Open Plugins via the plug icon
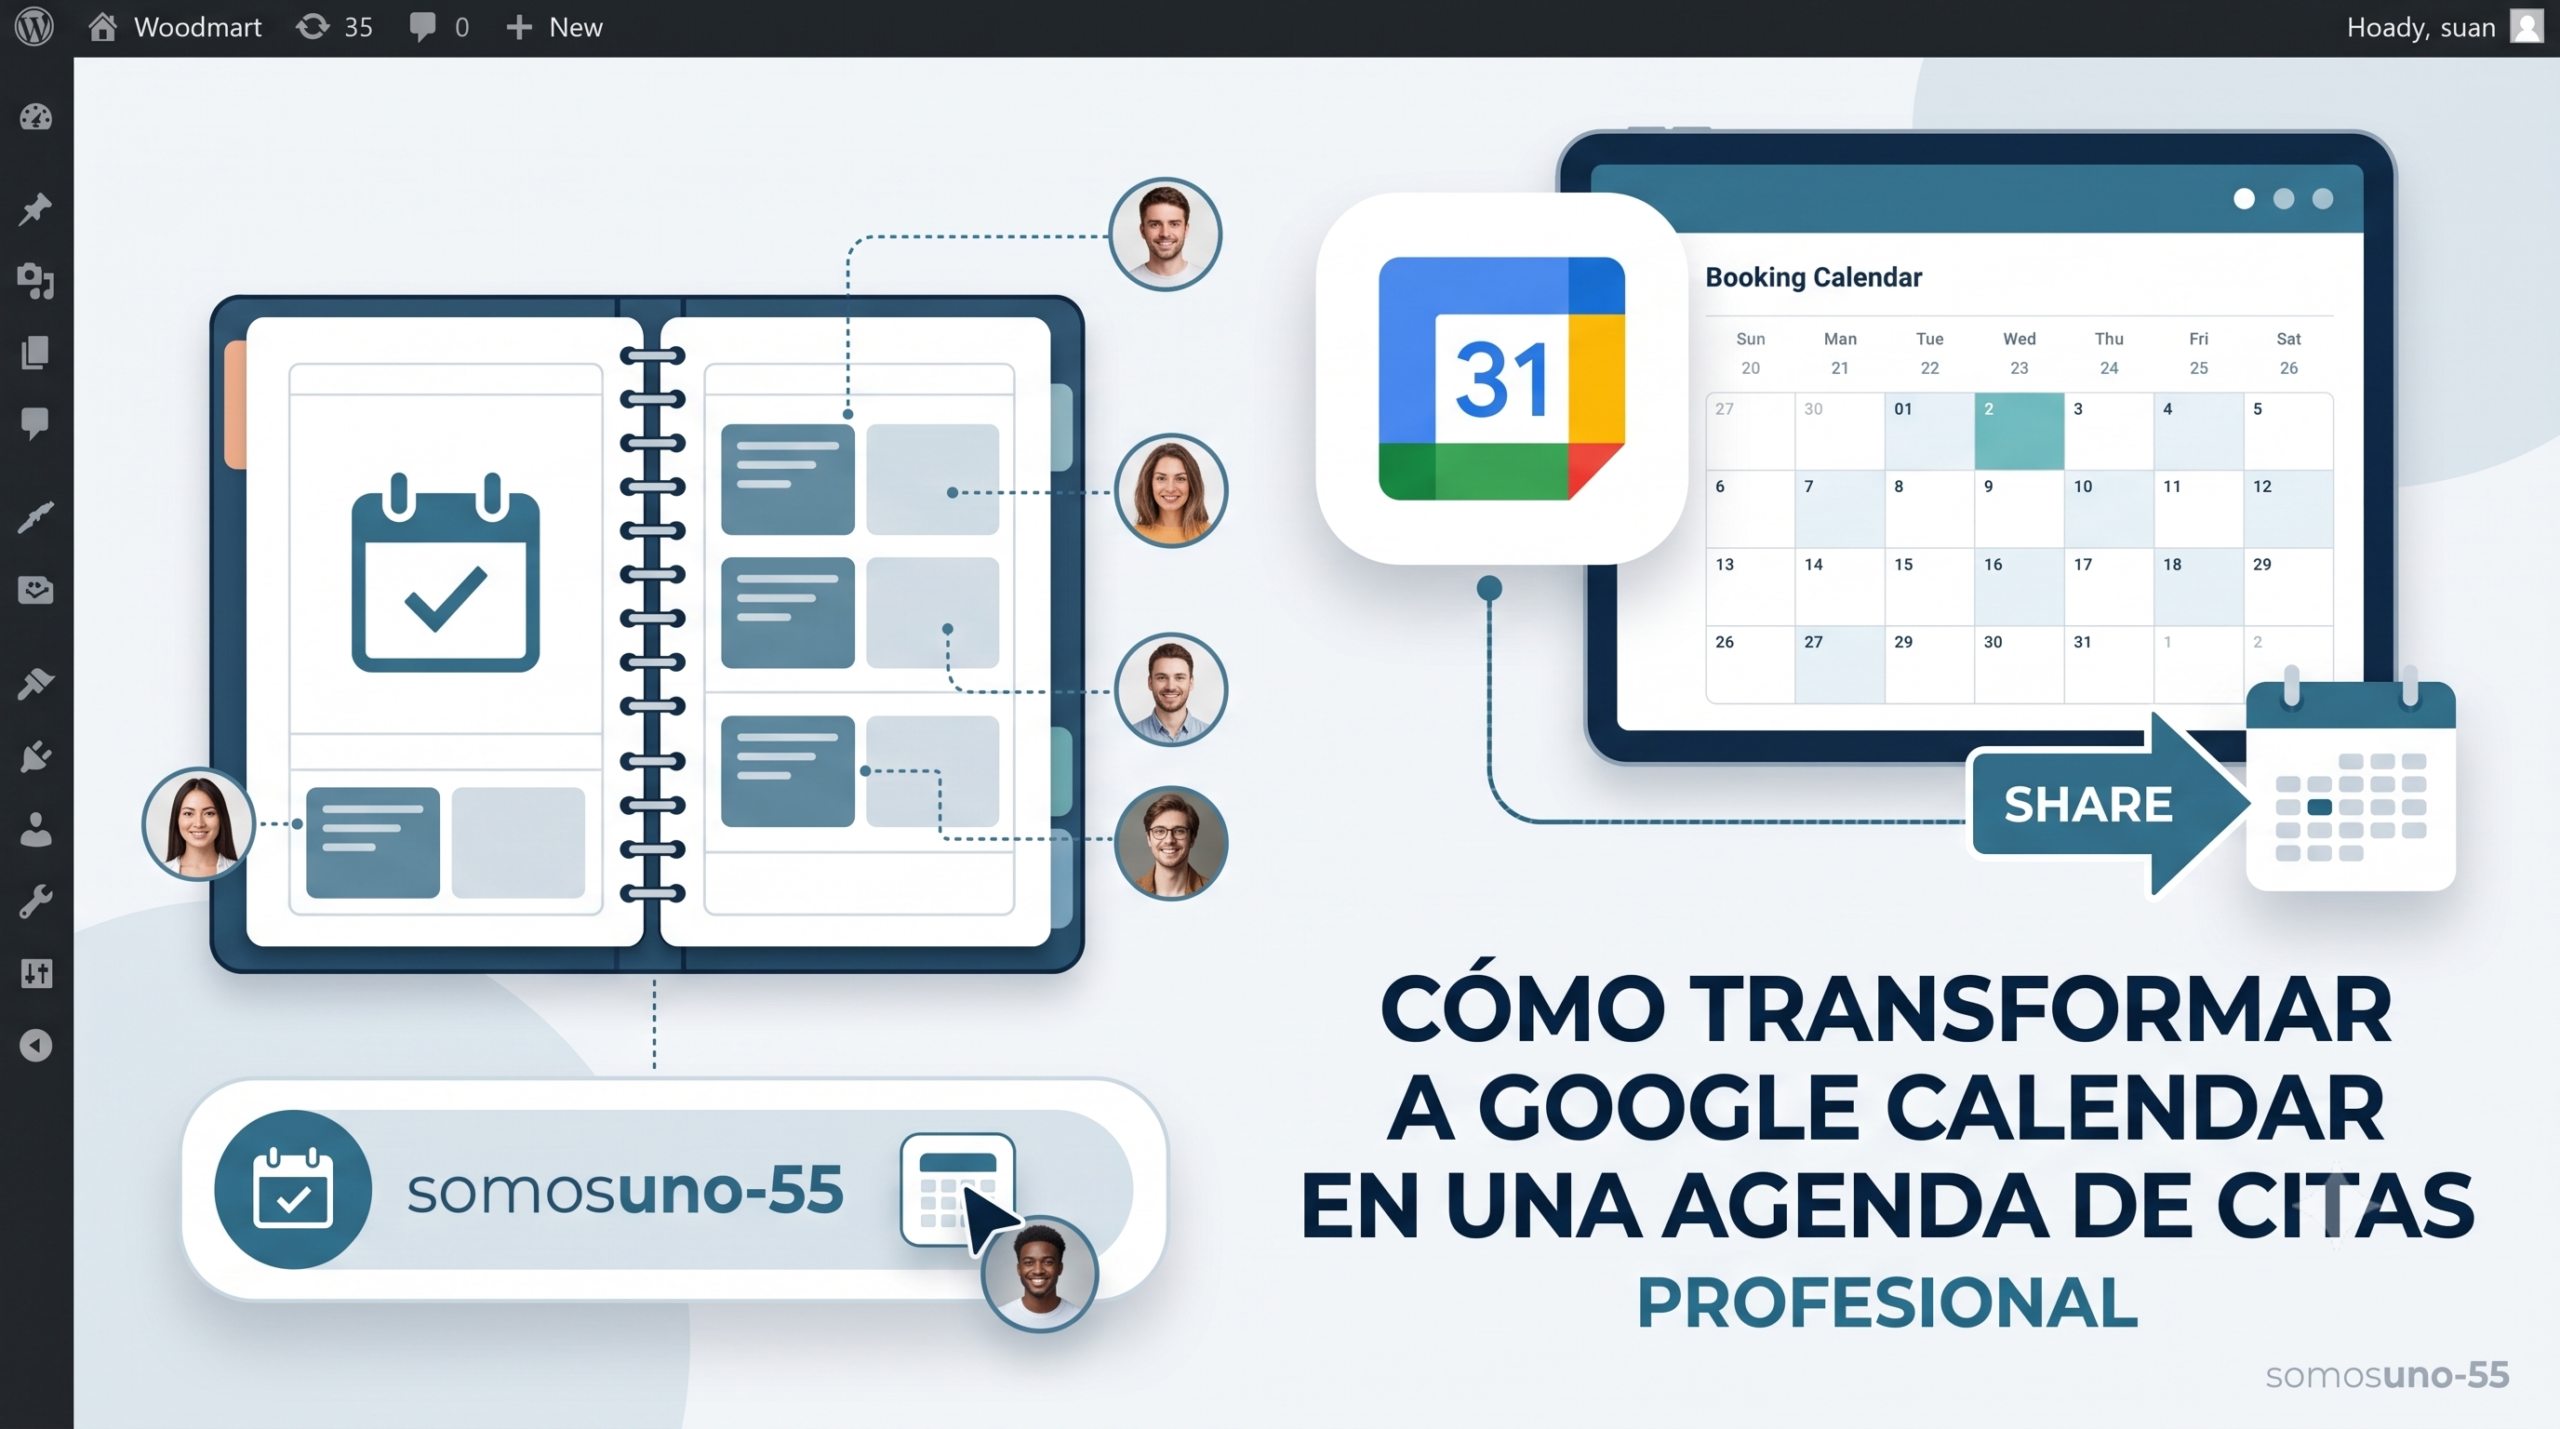 point(36,756)
